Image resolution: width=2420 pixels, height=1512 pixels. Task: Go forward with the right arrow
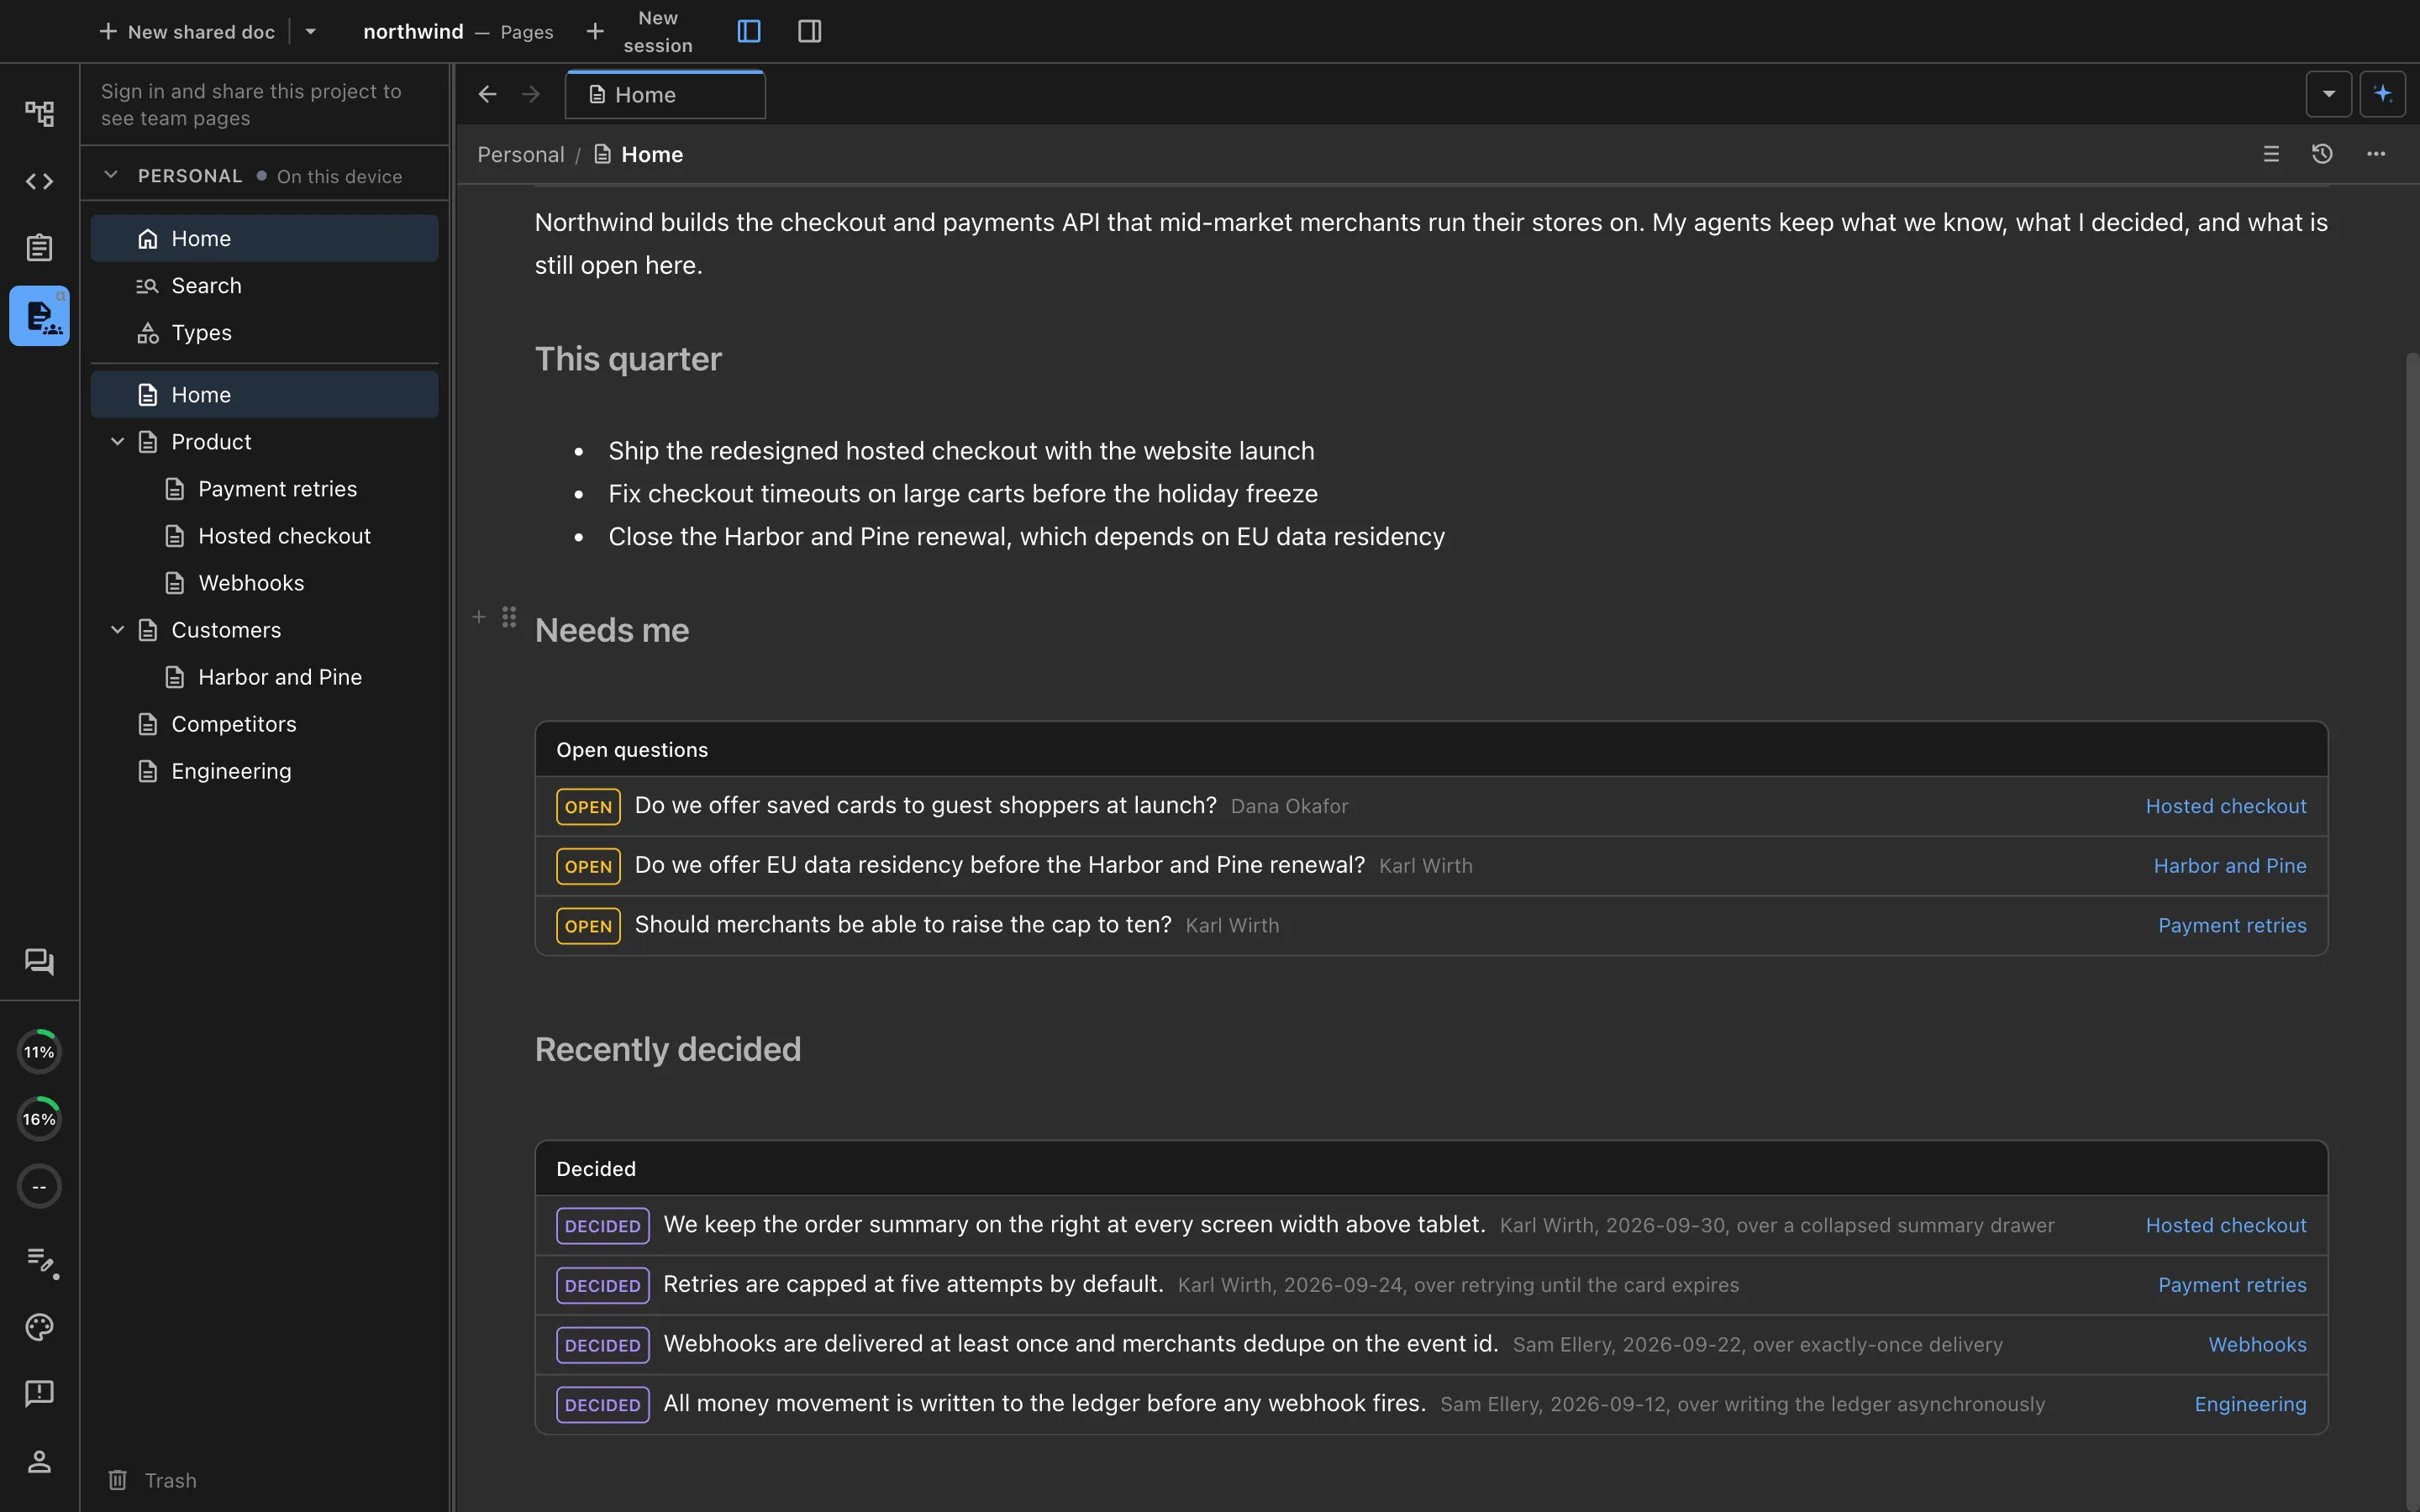[531, 94]
